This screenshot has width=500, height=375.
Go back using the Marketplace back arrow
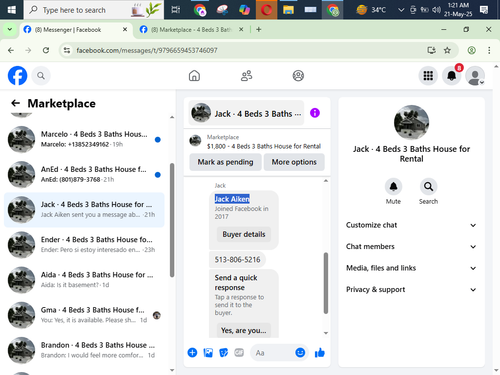(x=15, y=103)
